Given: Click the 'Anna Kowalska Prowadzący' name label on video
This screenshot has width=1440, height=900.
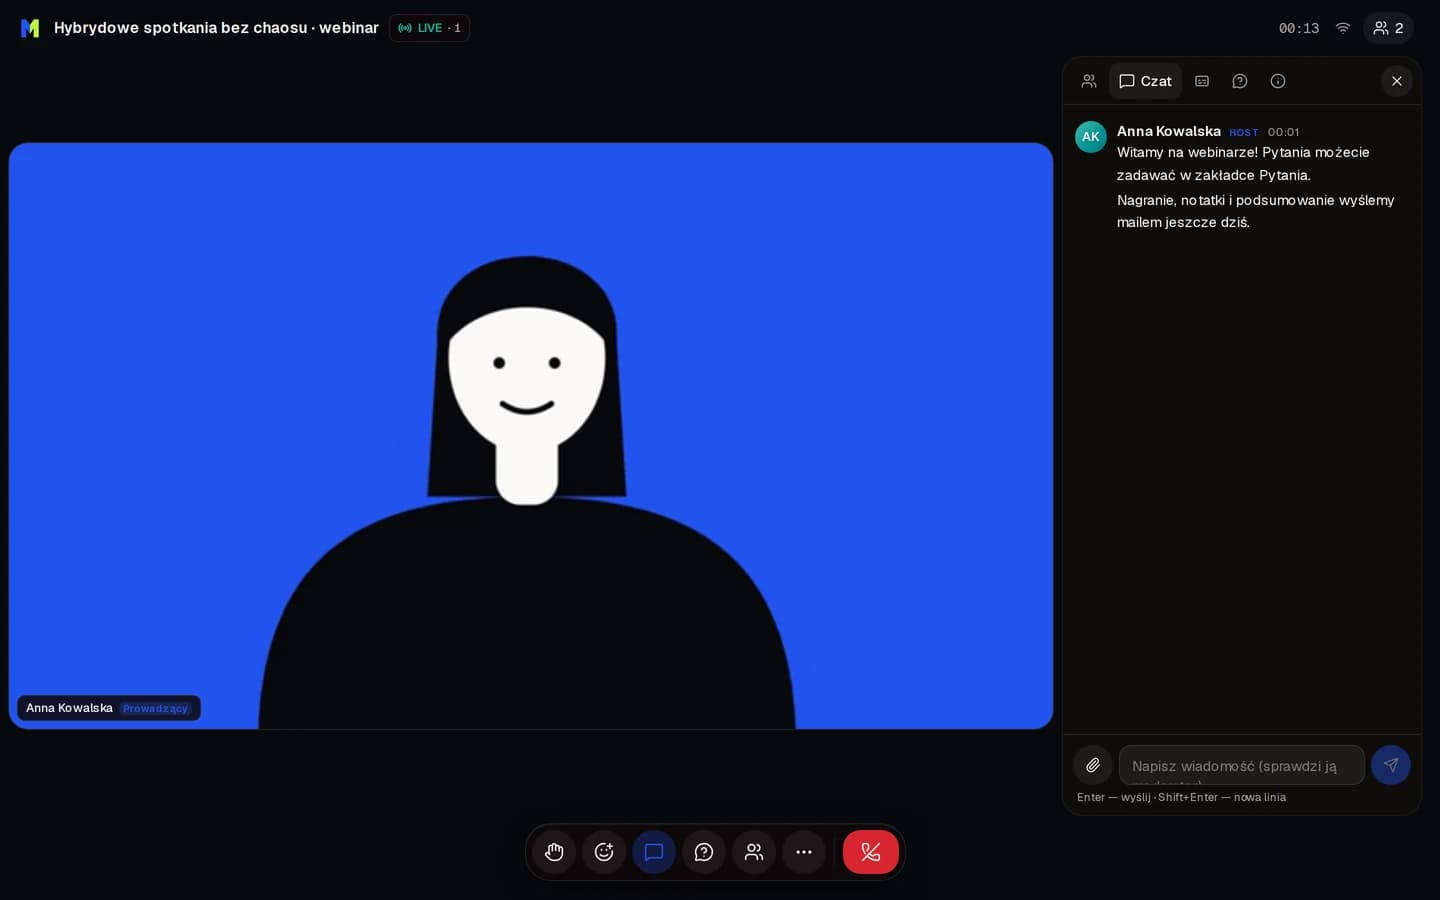Looking at the screenshot, I should (x=109, y=708).
